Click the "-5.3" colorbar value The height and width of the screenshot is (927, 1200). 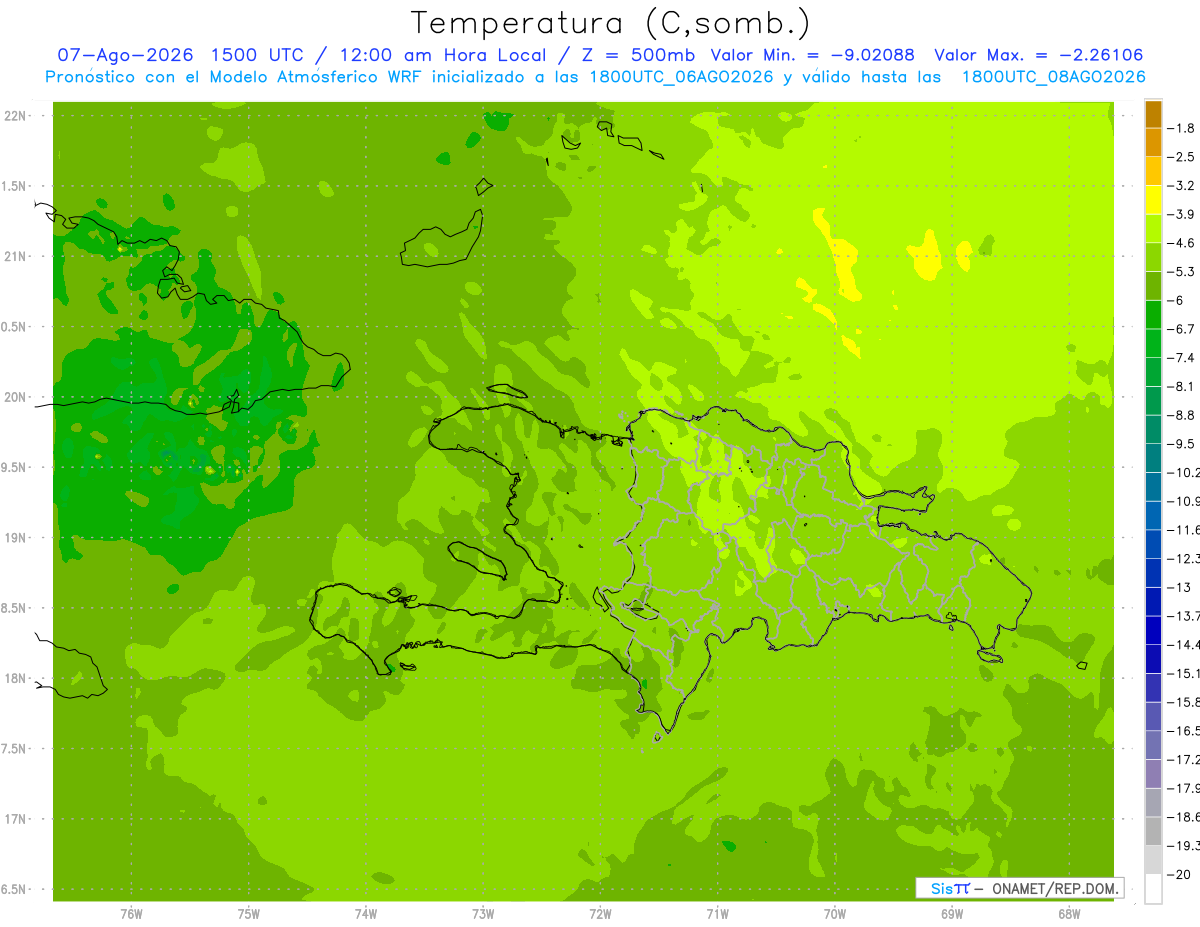[x=1182, y=272]
